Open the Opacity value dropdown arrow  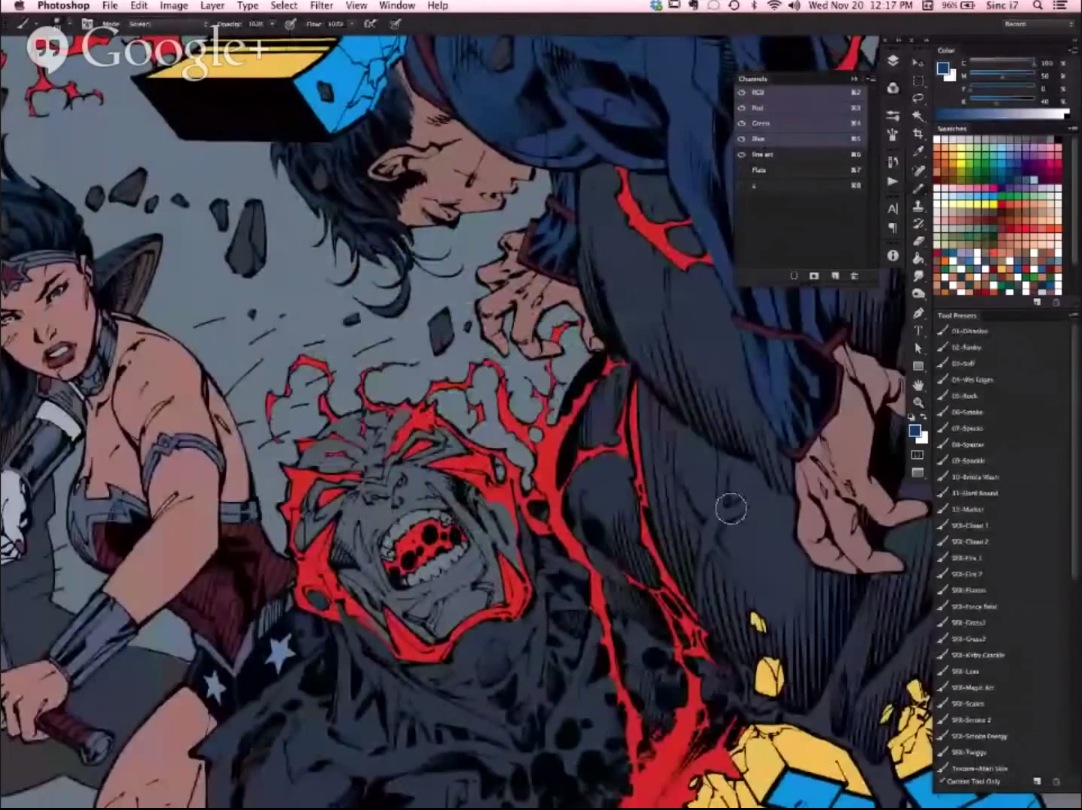click(273, 24)
